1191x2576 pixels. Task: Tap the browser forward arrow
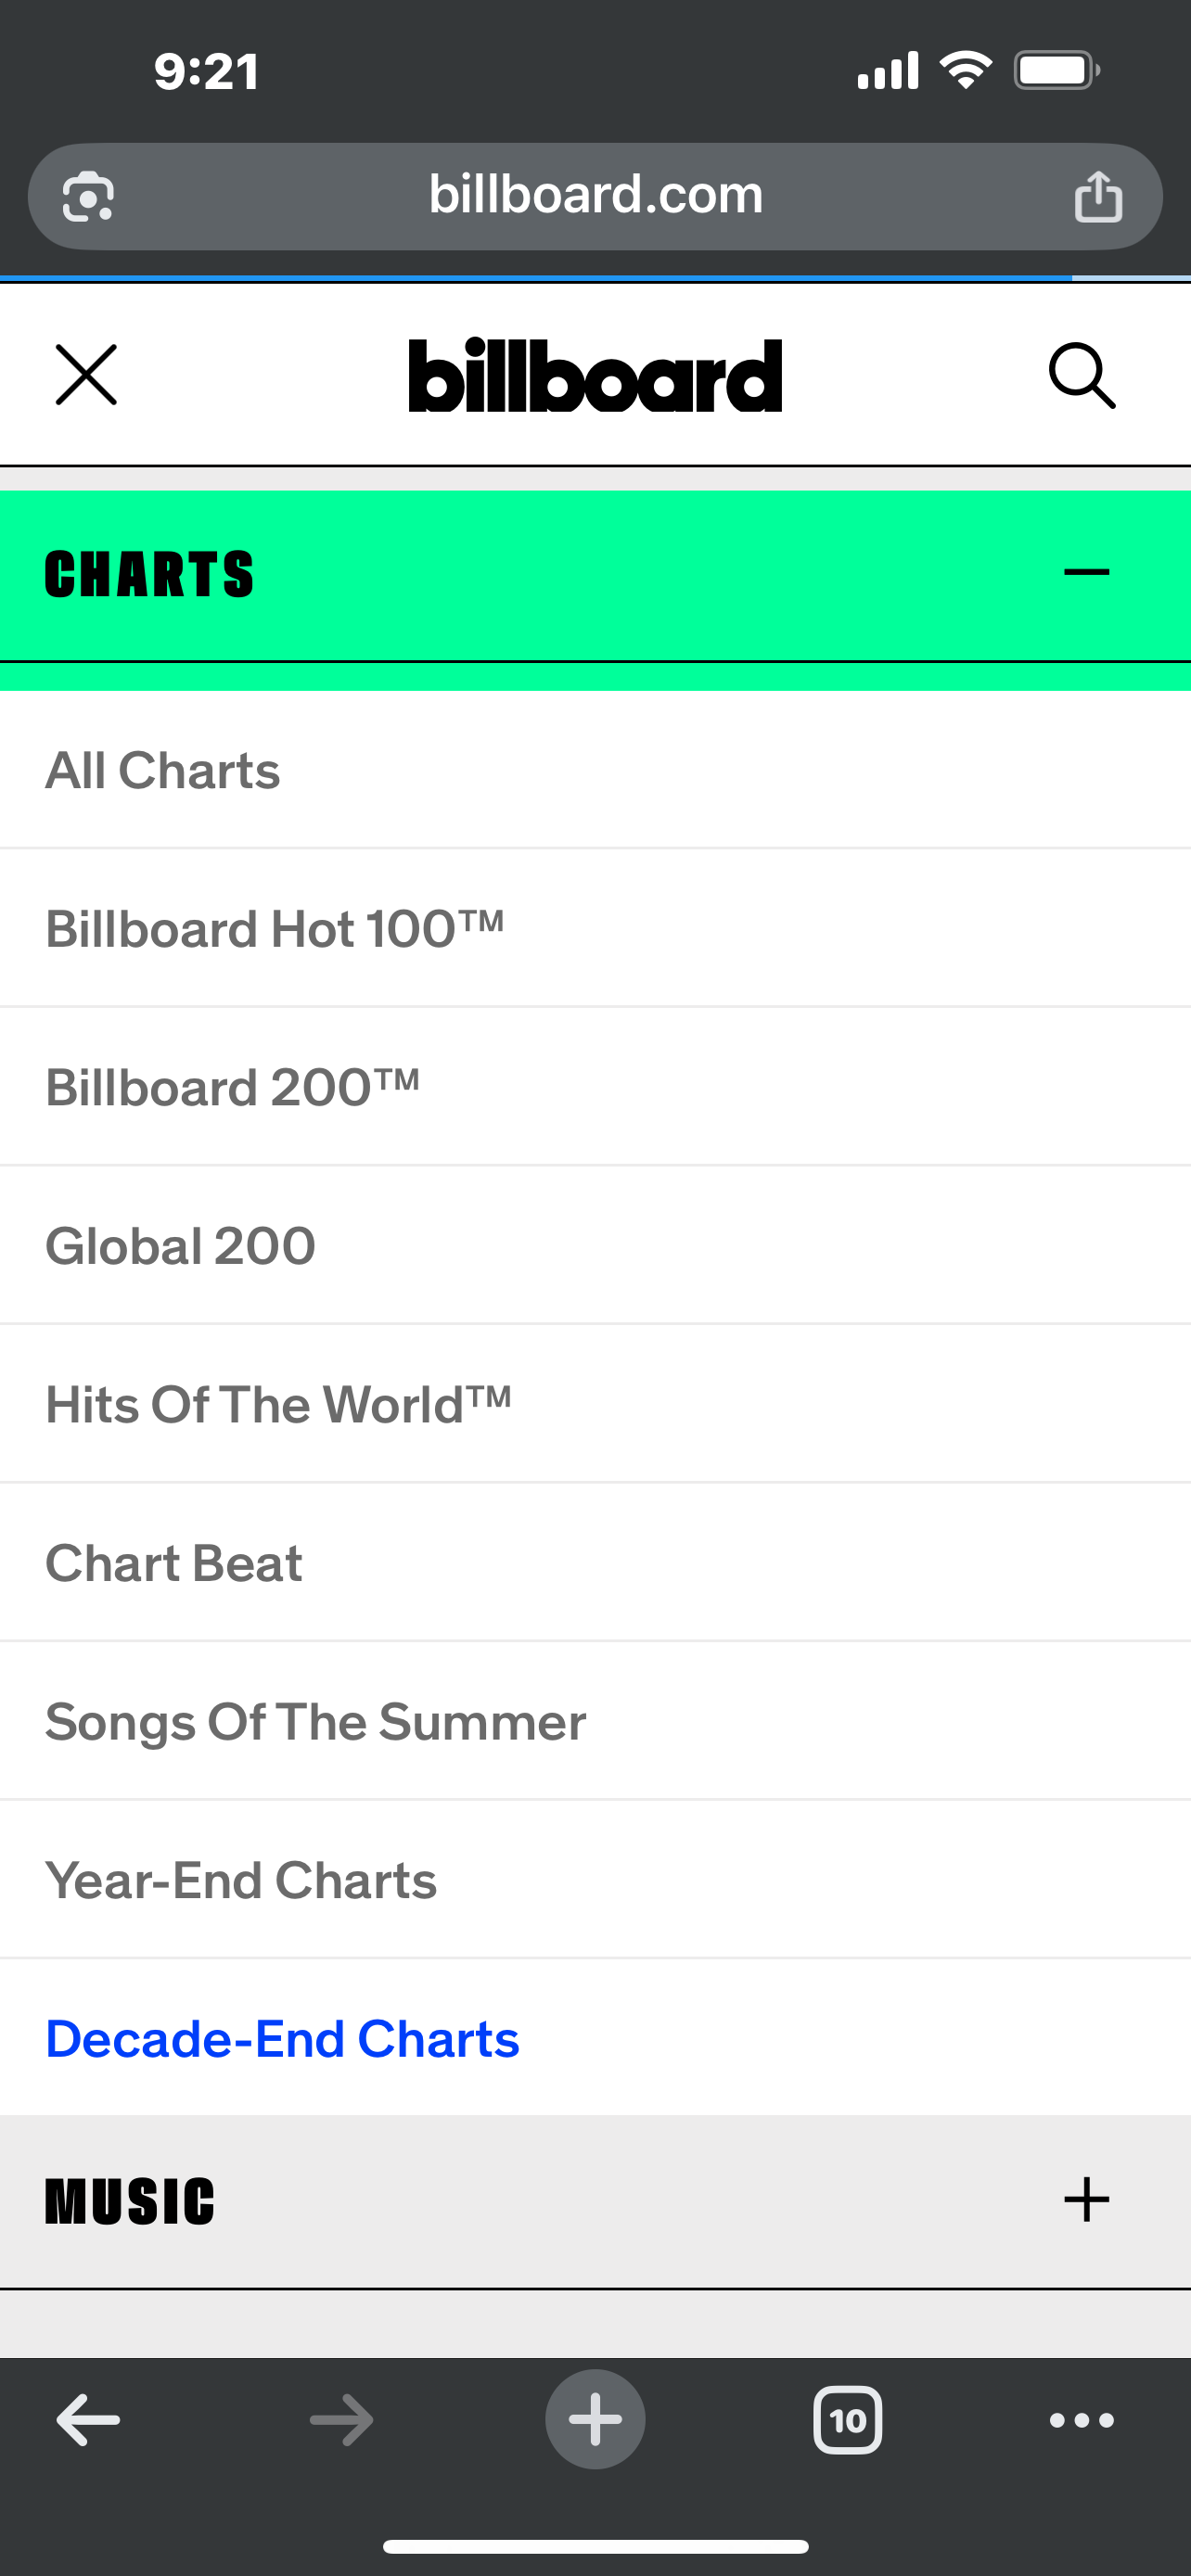pyautogui.click(x=341, y=2420)
